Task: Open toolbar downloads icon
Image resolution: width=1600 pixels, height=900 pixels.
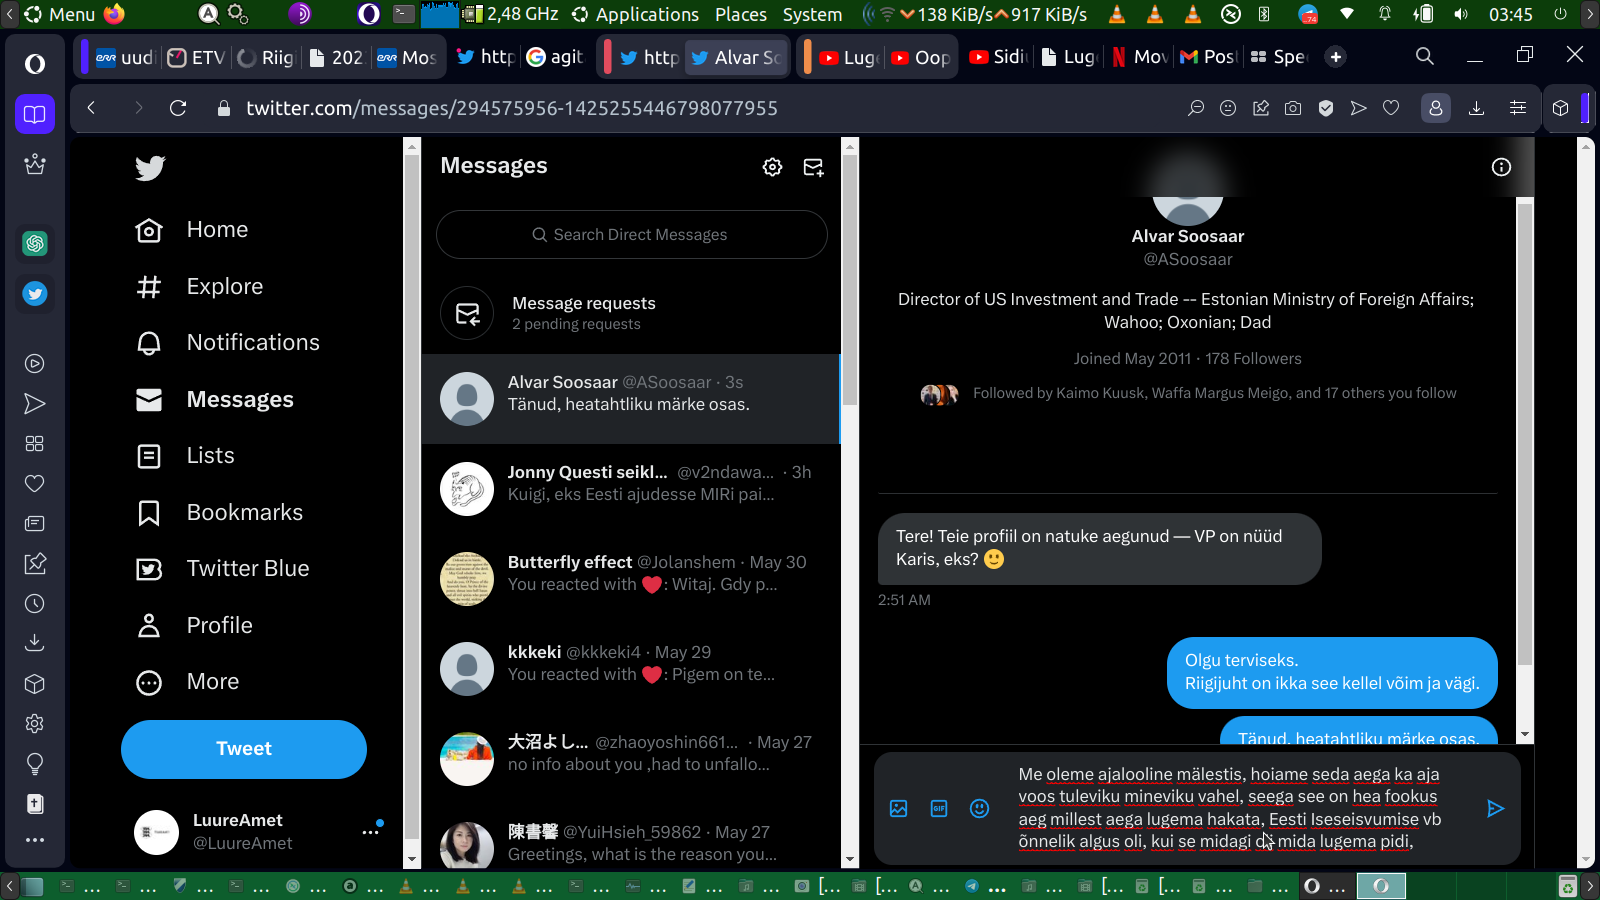Action: click(1476, 108)
